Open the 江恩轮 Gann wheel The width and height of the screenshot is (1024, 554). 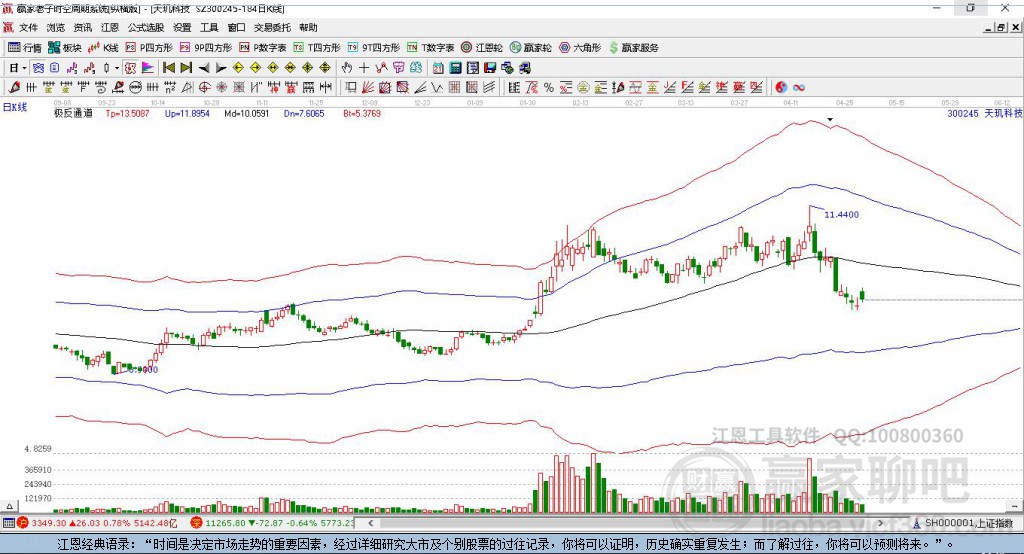tap(482, 48)
